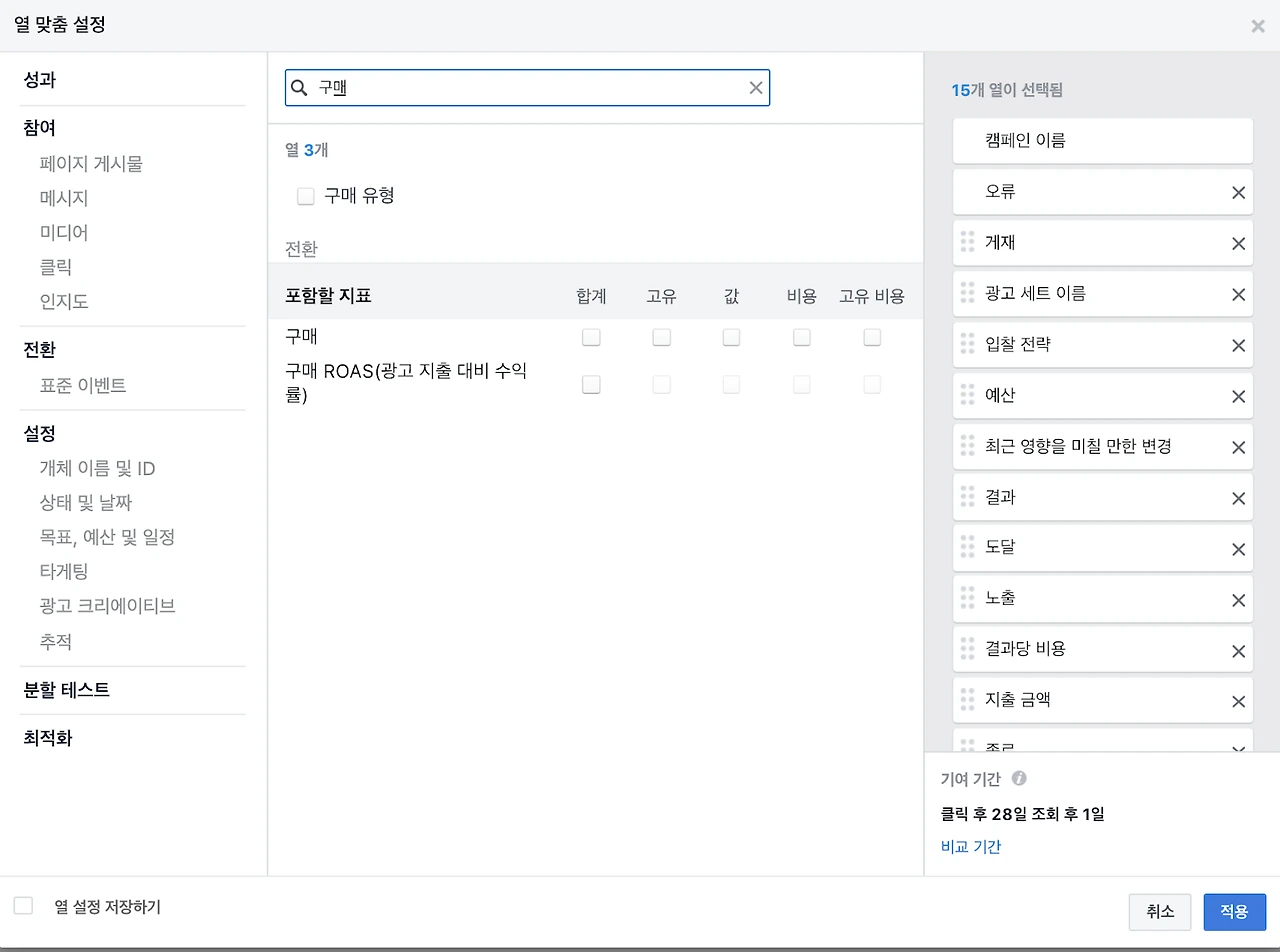The image size is (1280, 952).
Task: Select the 타게팅 subcategory
Action: point(64,572)
